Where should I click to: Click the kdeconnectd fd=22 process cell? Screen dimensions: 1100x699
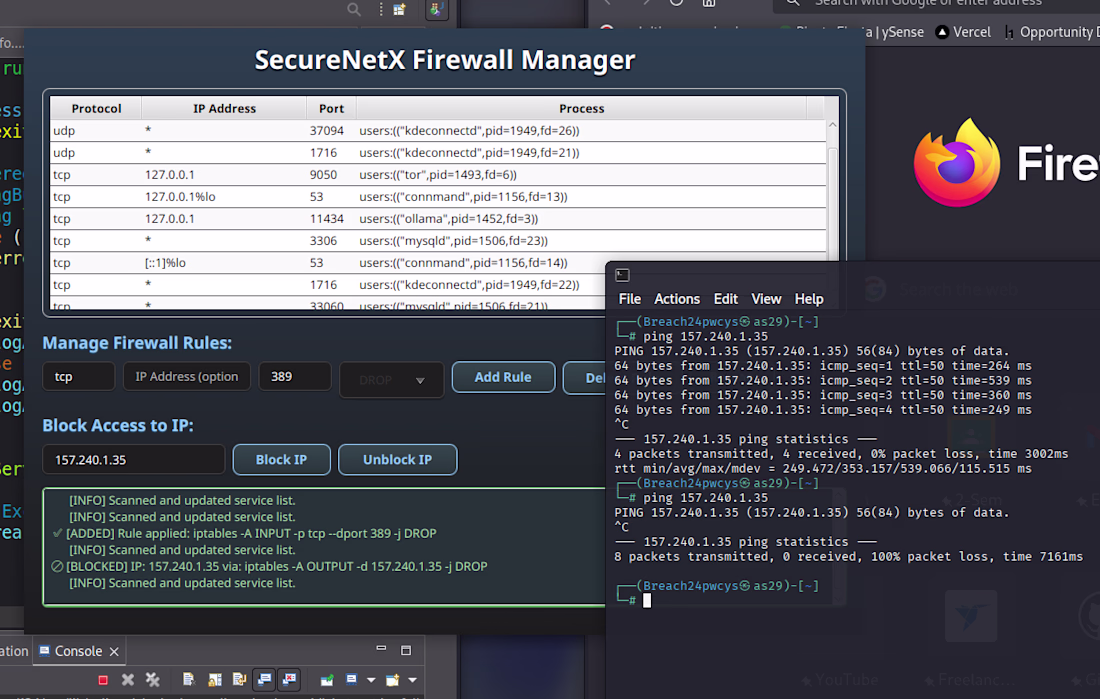pos(469,285)
